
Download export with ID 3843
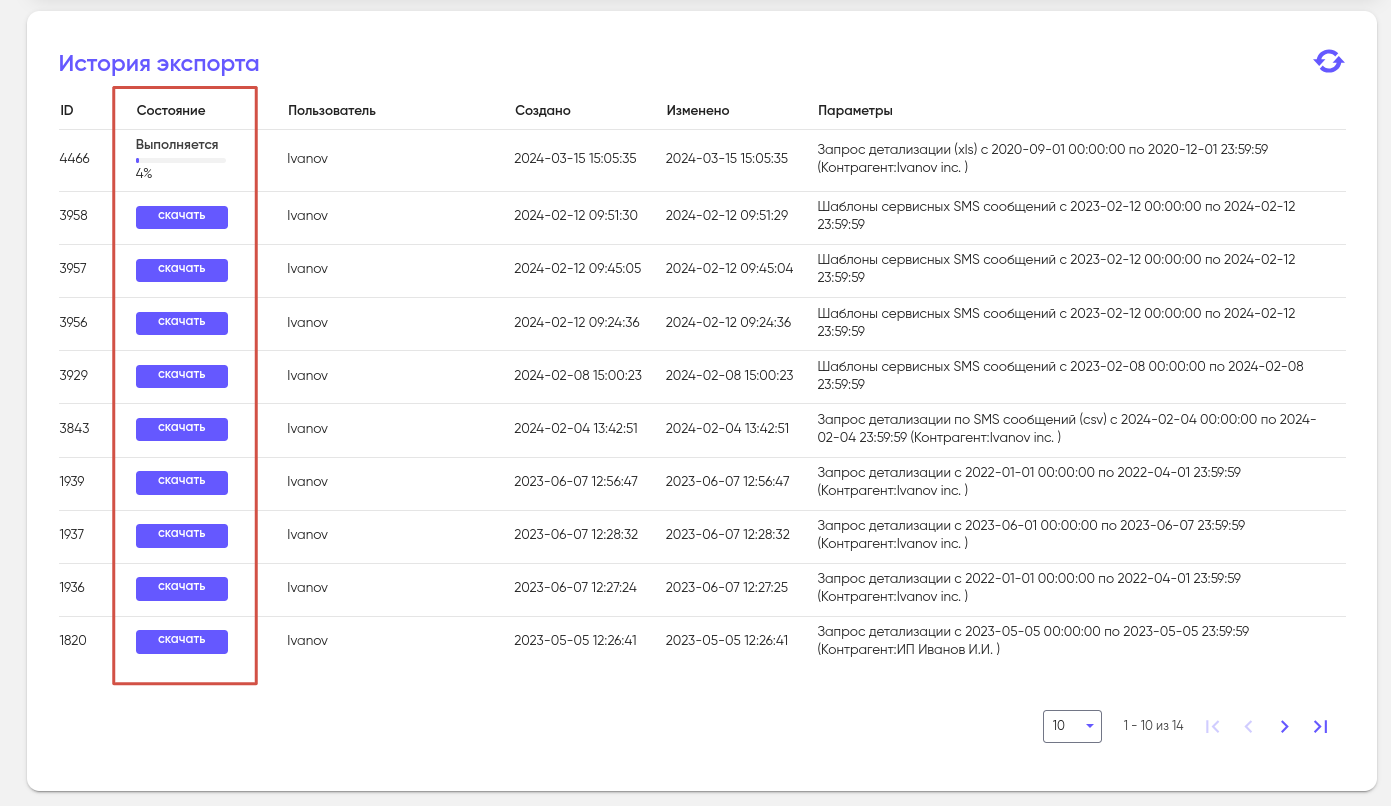point(182,429)
